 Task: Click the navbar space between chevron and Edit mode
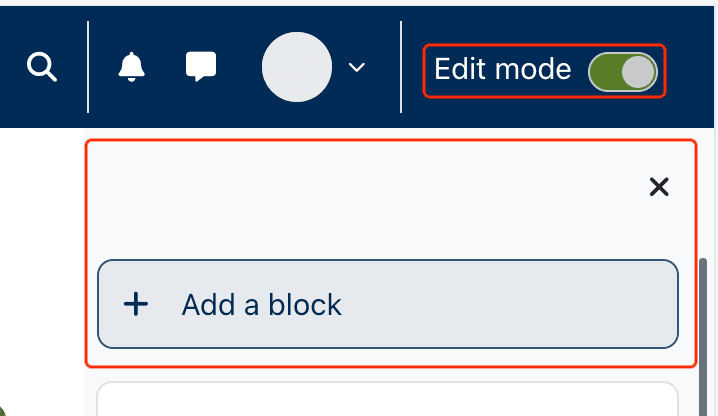point(385,67)
